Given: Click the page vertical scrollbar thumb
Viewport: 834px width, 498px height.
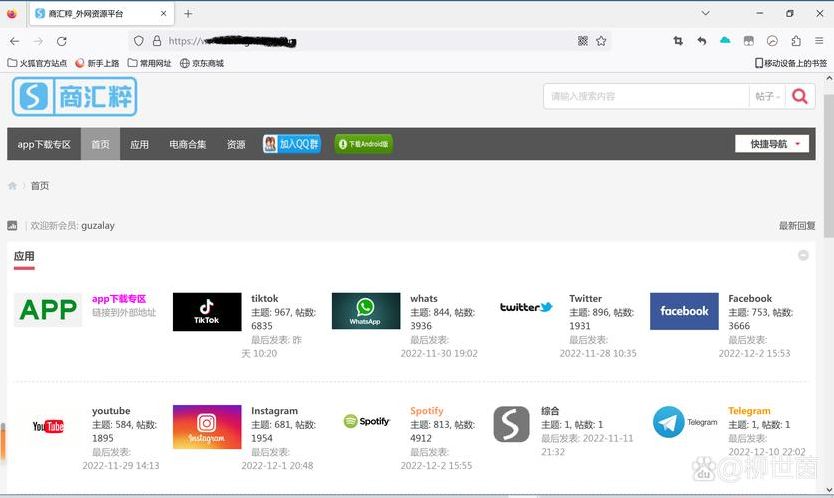Looking at the screenshot, I should point(829,166).
